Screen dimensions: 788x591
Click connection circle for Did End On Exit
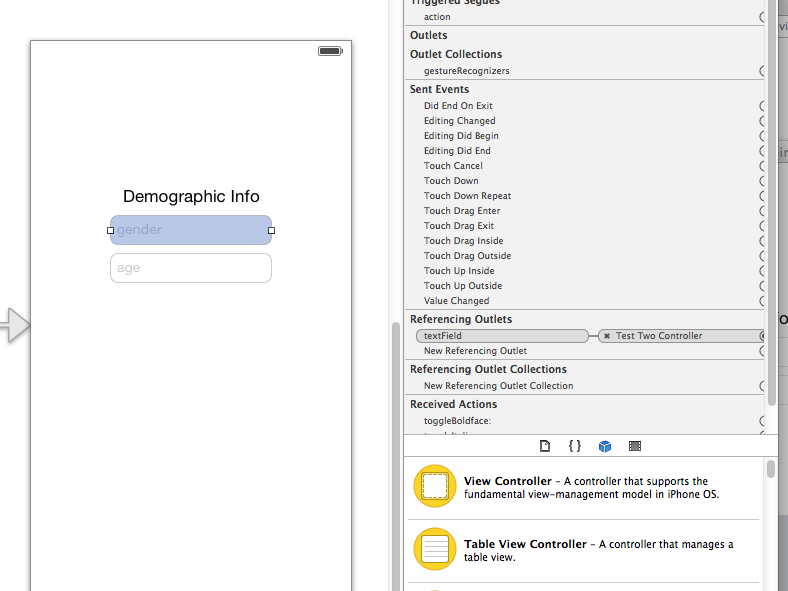click(762, 106)
